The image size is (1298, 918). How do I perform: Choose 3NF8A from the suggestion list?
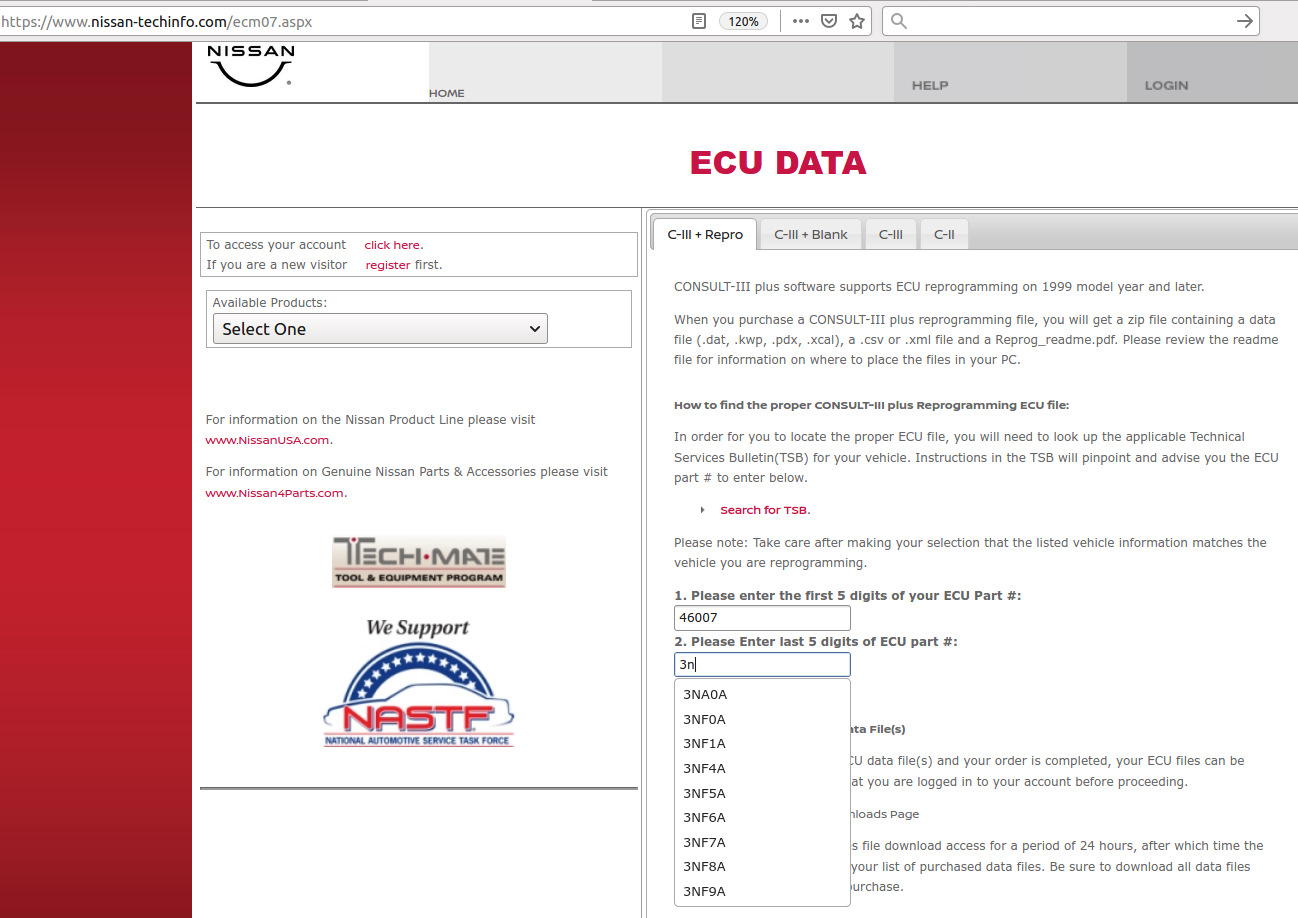tap(762, 866)
